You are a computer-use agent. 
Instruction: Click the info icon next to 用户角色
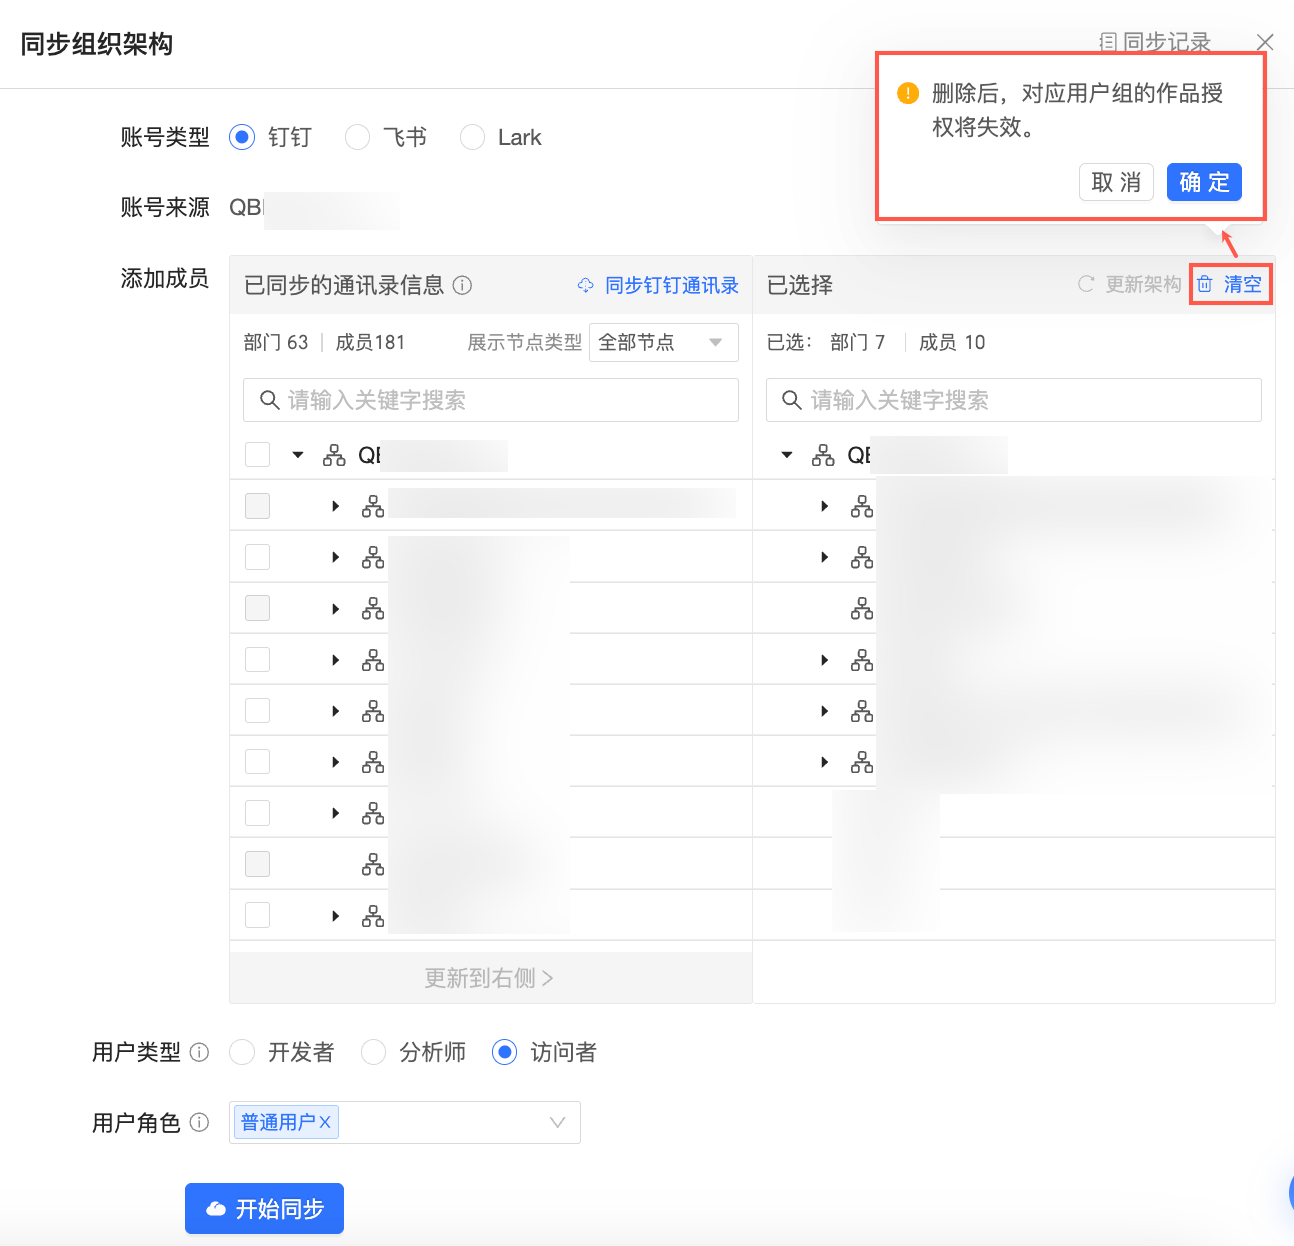pyautogui.click(x=199, y=1122)
